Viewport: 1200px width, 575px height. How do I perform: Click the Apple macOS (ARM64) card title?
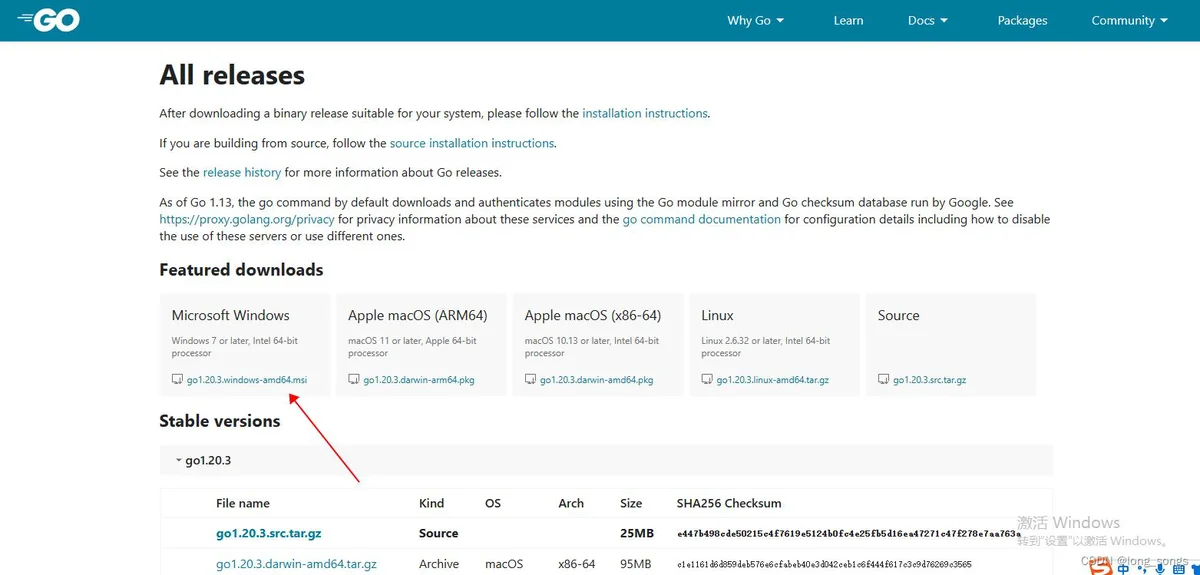tap(418, 315)
